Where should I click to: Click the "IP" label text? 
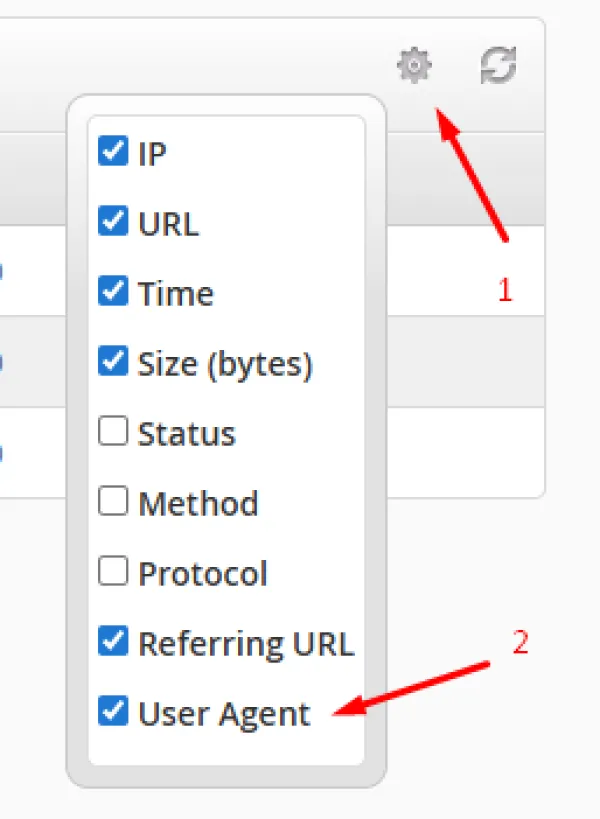tap(152, 154)
